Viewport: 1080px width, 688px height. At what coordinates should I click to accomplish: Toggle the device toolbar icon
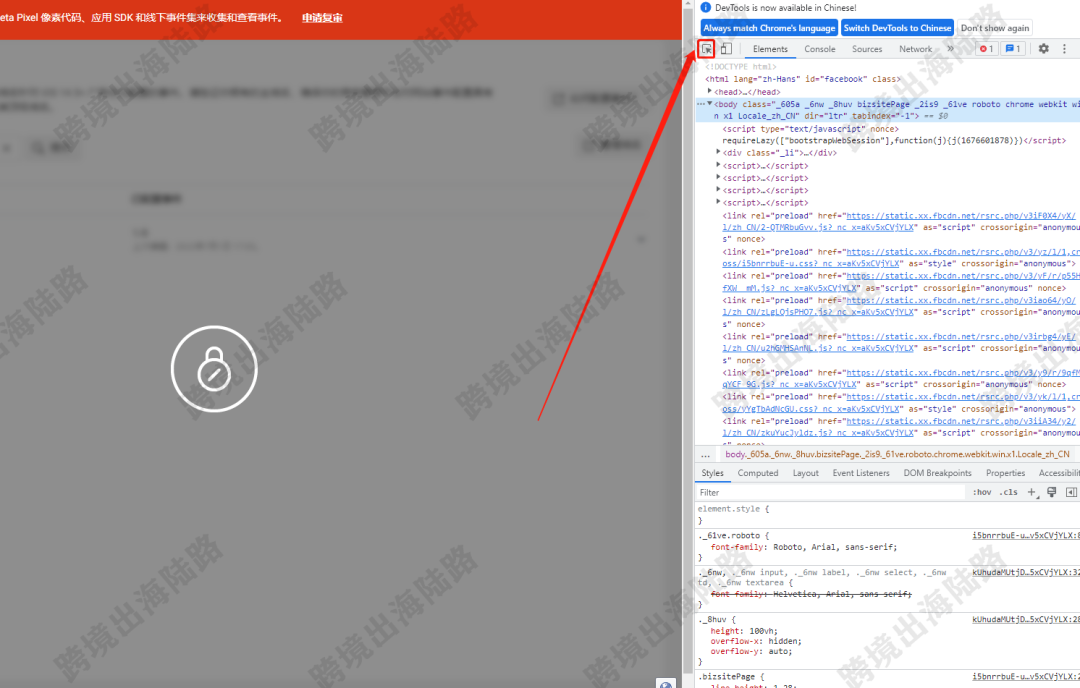click(726, 49)
